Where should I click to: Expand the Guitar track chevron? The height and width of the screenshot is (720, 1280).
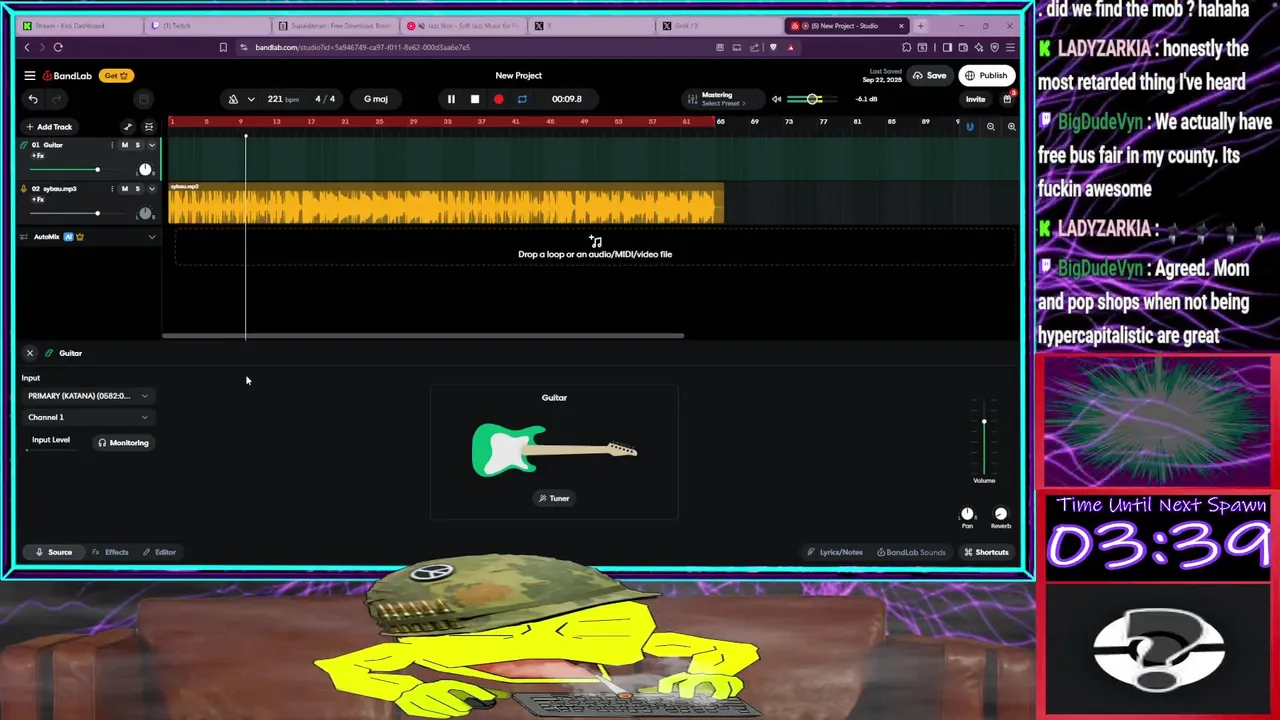click(152, 145)
